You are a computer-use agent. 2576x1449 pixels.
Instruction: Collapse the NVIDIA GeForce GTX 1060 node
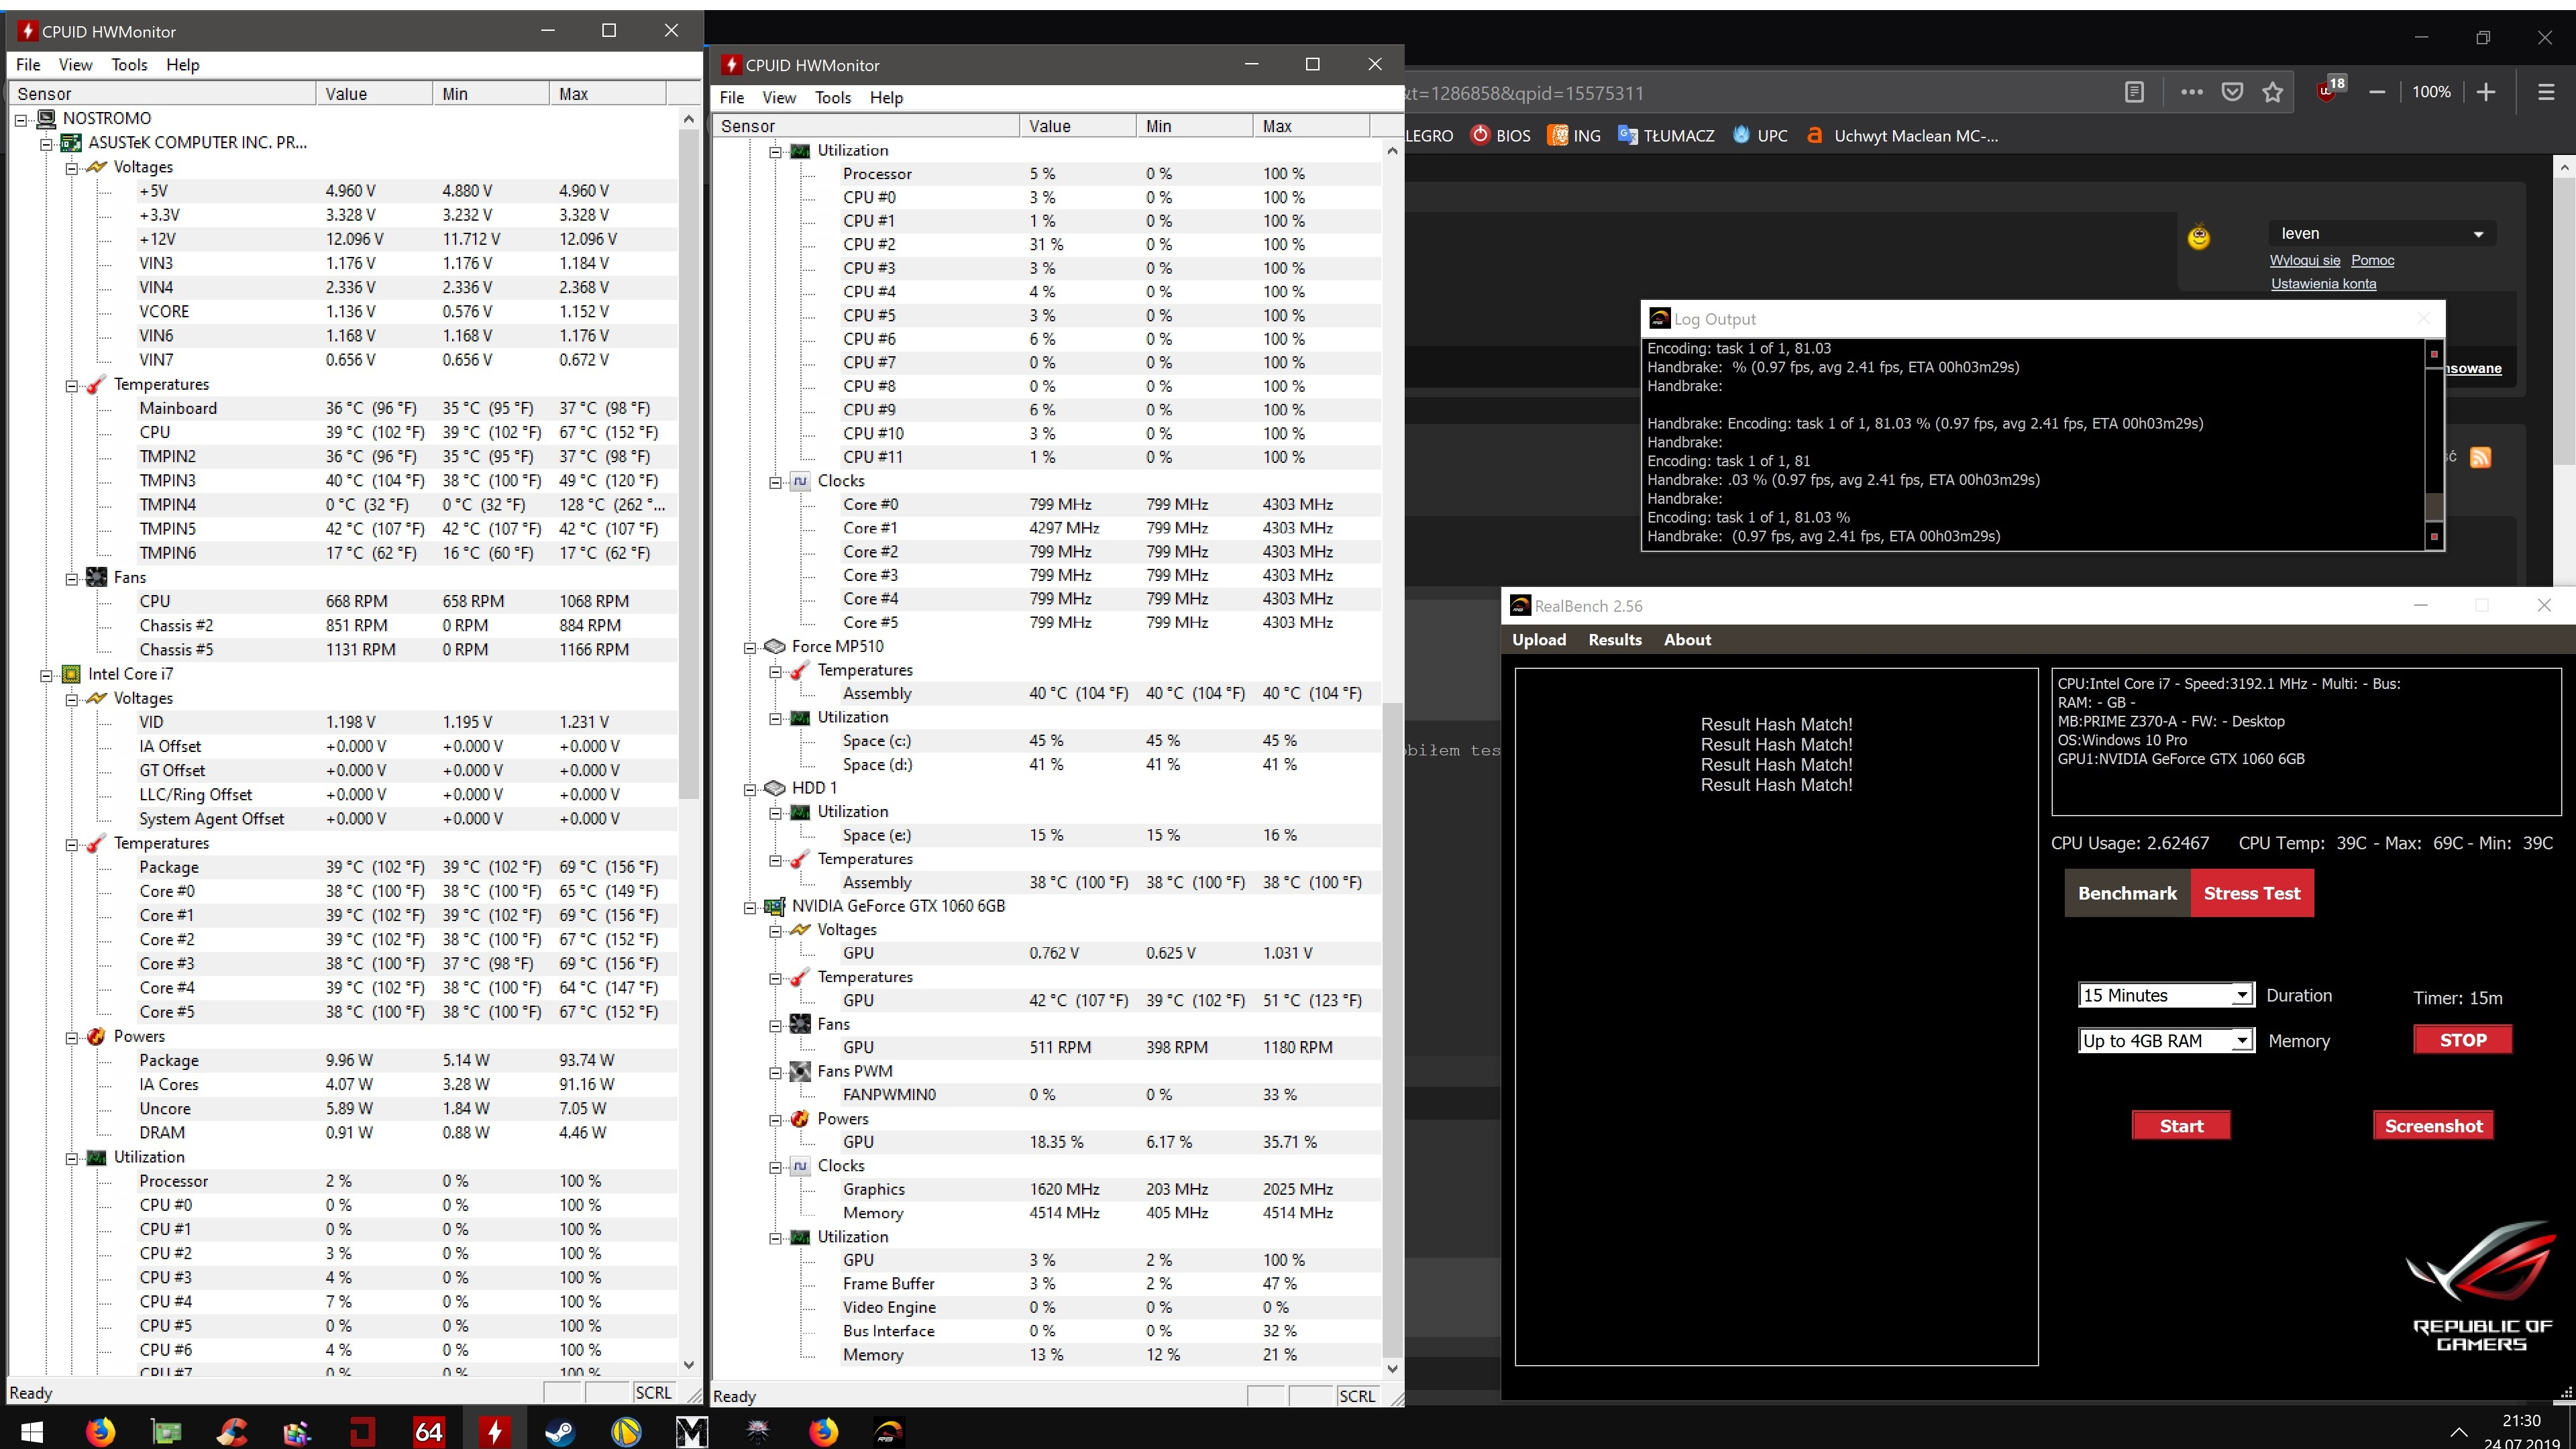(x=750, y=907)
